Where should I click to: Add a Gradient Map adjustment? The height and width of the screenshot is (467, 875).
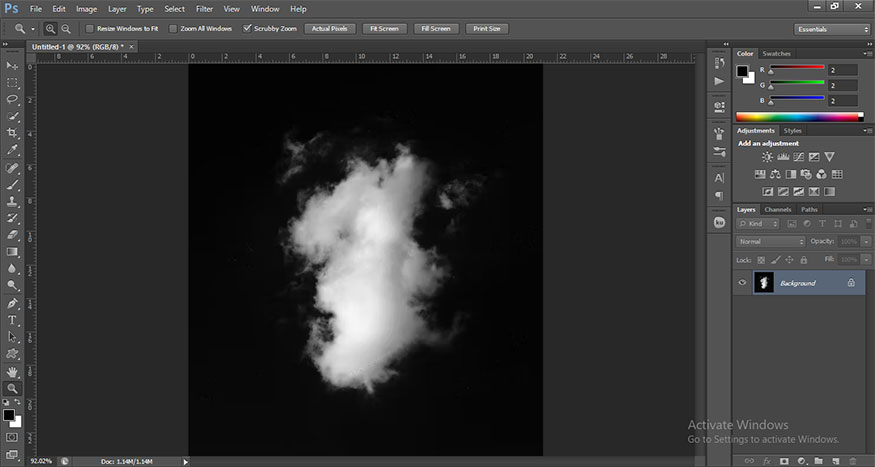[x=830, y=192]
